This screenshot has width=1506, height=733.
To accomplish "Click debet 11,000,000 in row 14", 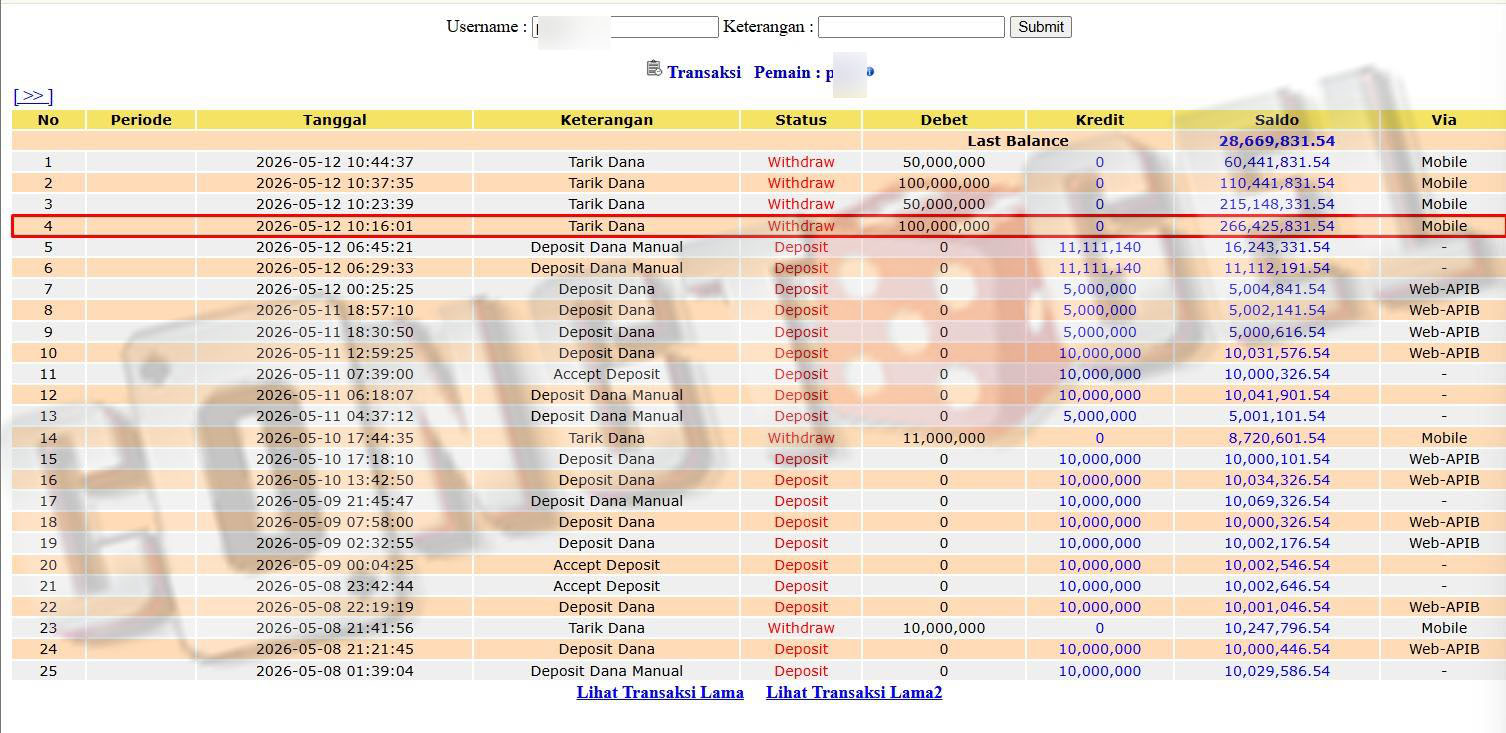I will pyautogui.click(x=944, y=438).
